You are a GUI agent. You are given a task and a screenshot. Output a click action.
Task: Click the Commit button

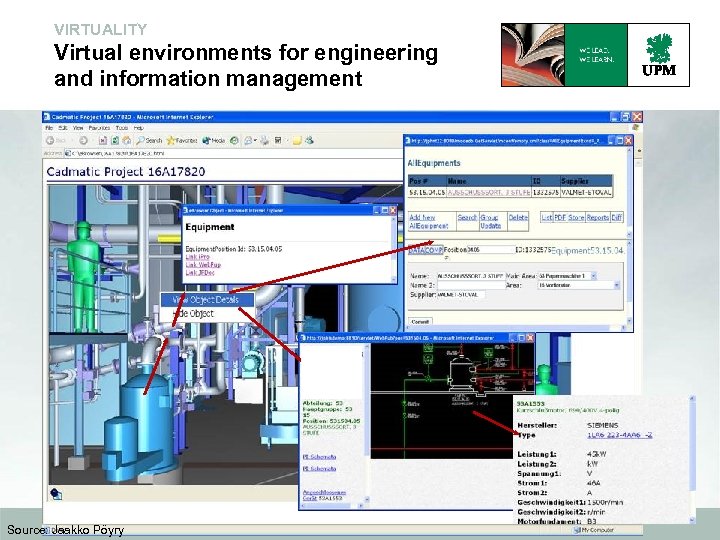click(x=420, y=322)
